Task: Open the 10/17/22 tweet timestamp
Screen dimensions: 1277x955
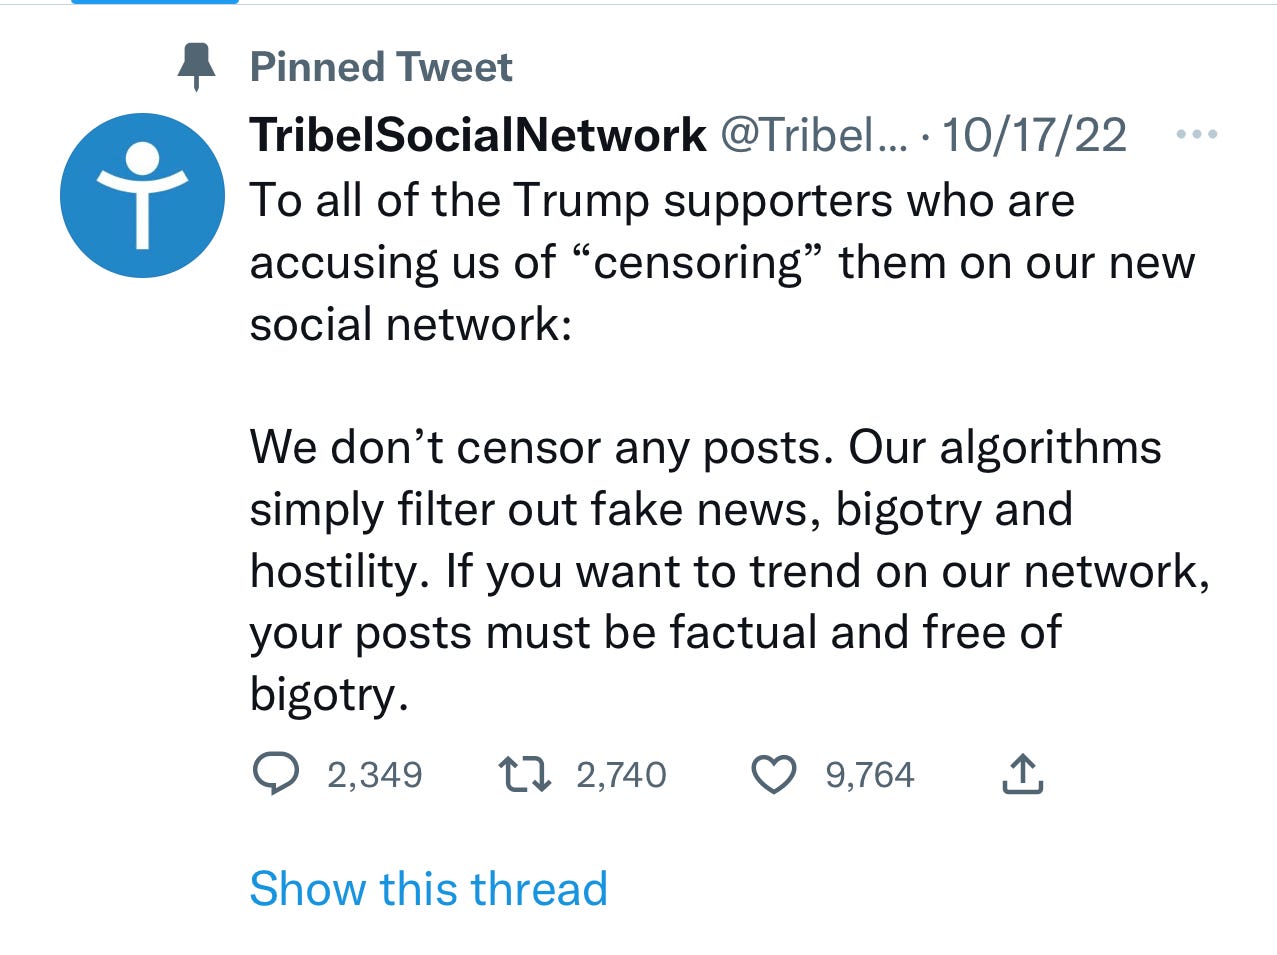Action: click(1034, 134)
